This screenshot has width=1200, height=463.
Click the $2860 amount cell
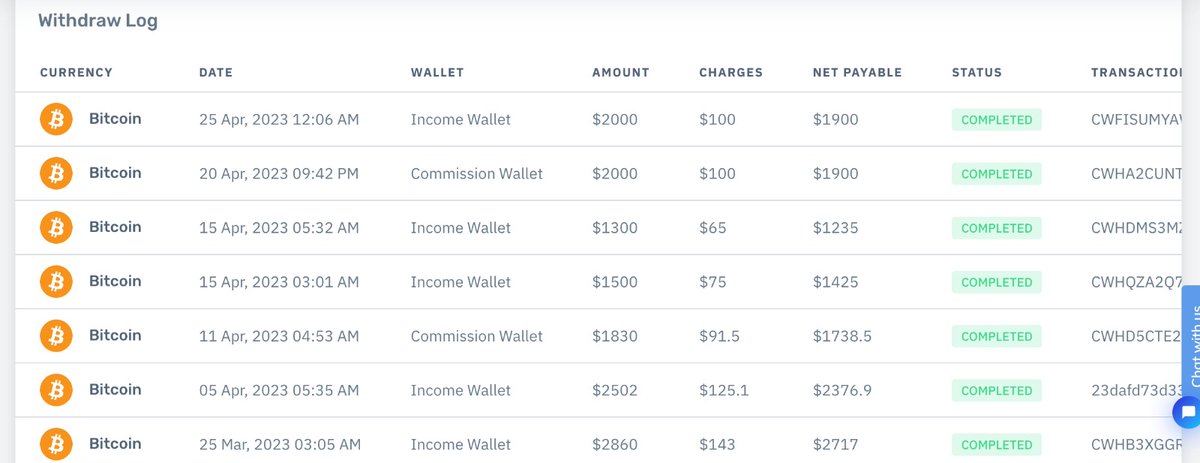(x=615, y=444)
